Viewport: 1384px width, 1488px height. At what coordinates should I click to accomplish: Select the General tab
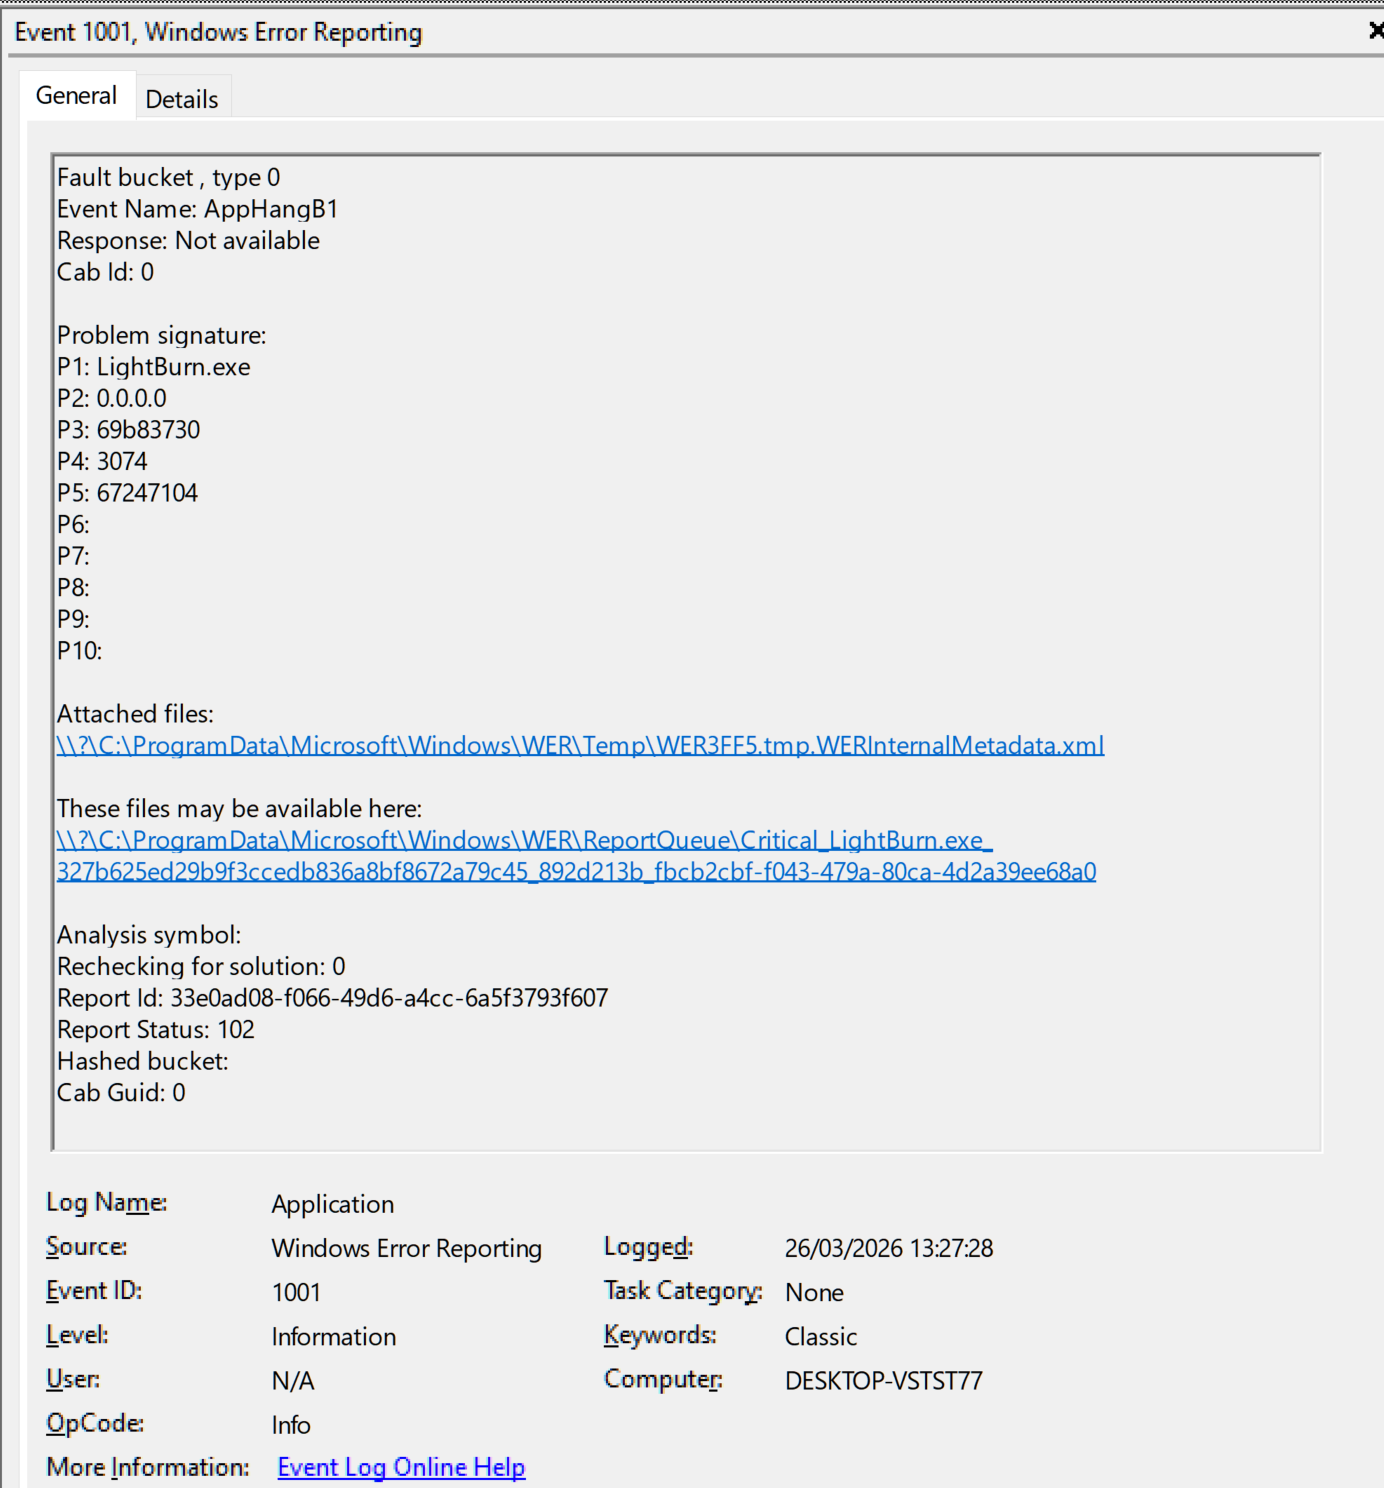76,96
